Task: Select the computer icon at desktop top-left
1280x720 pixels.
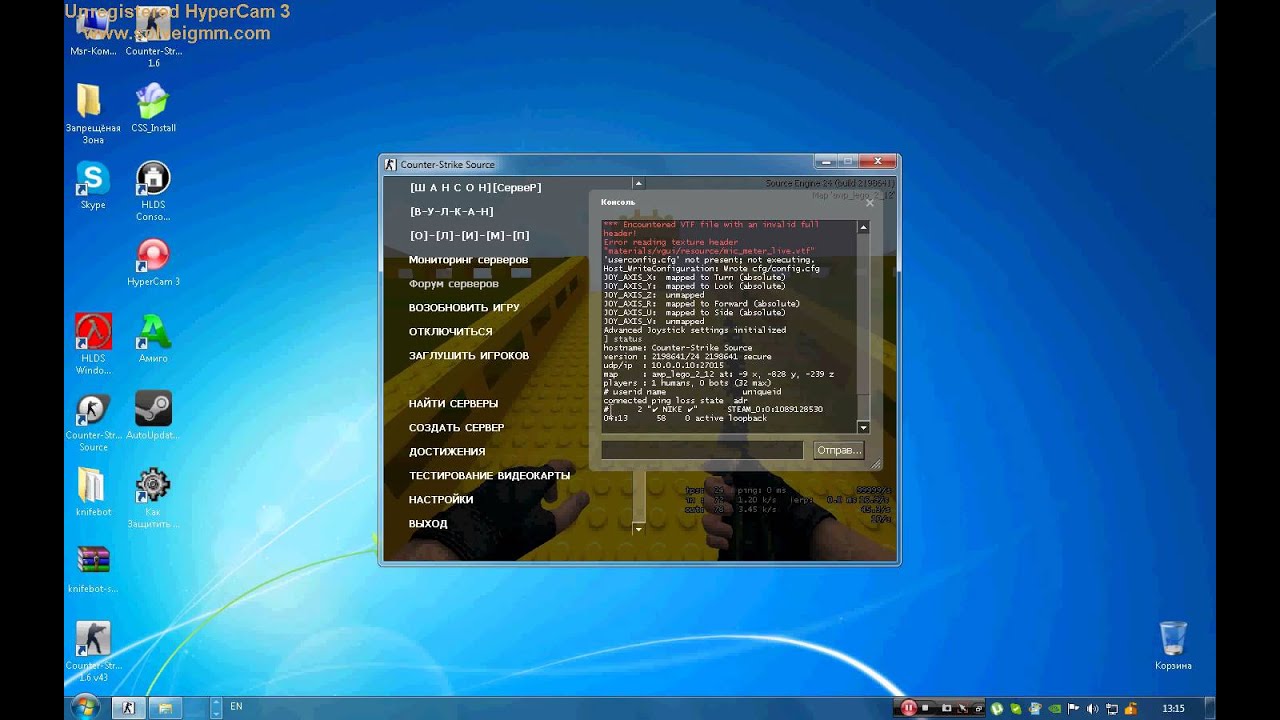Action: pos(93,32)
